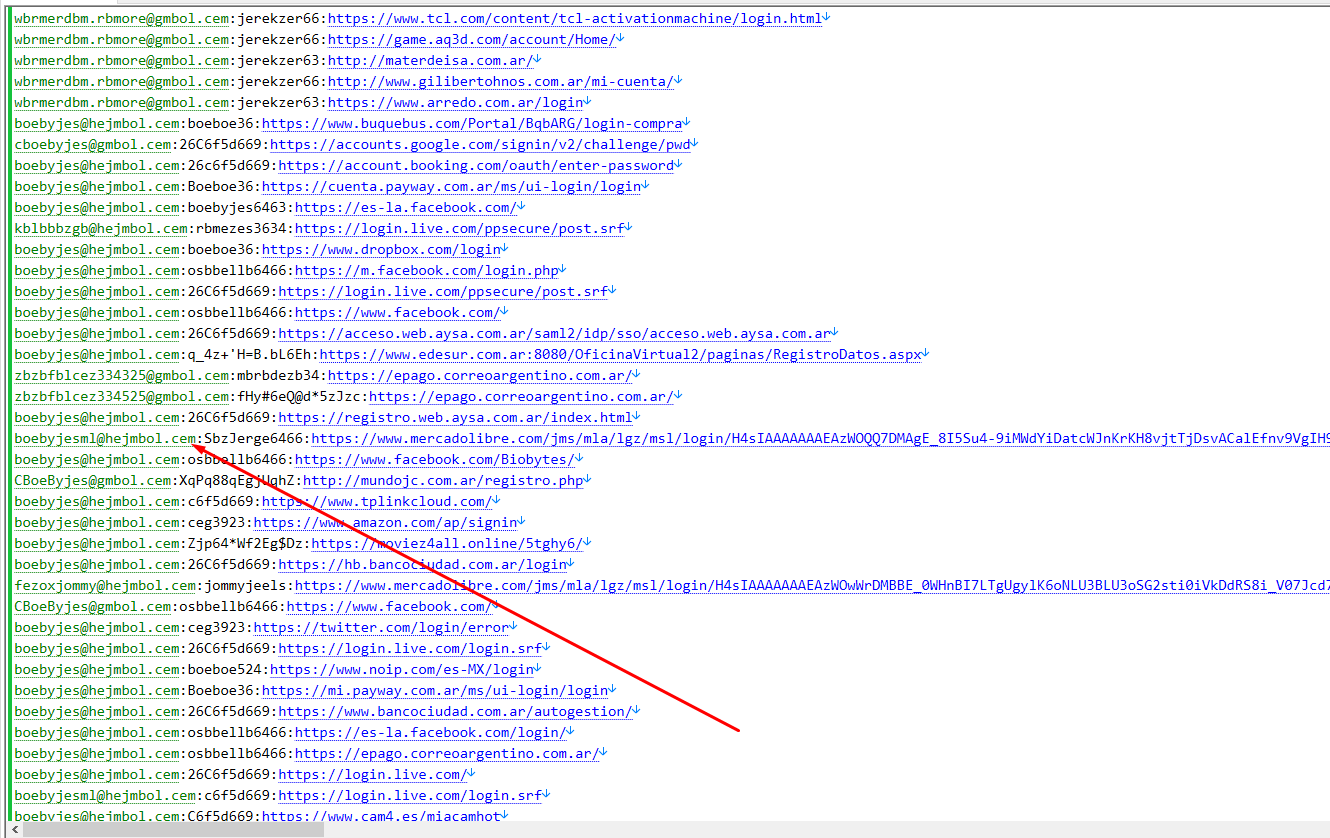Open the bancociudad.com.ar autogestion link
The width and height of the screenshot is (1330, 838).
455,712
